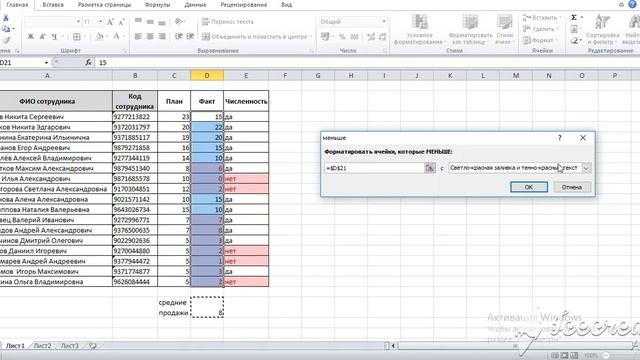Image resolution: width=640 pixels, height=360 pixels.
Task: Open the Рецензирование ribbon tab
Action: [244, 5]
